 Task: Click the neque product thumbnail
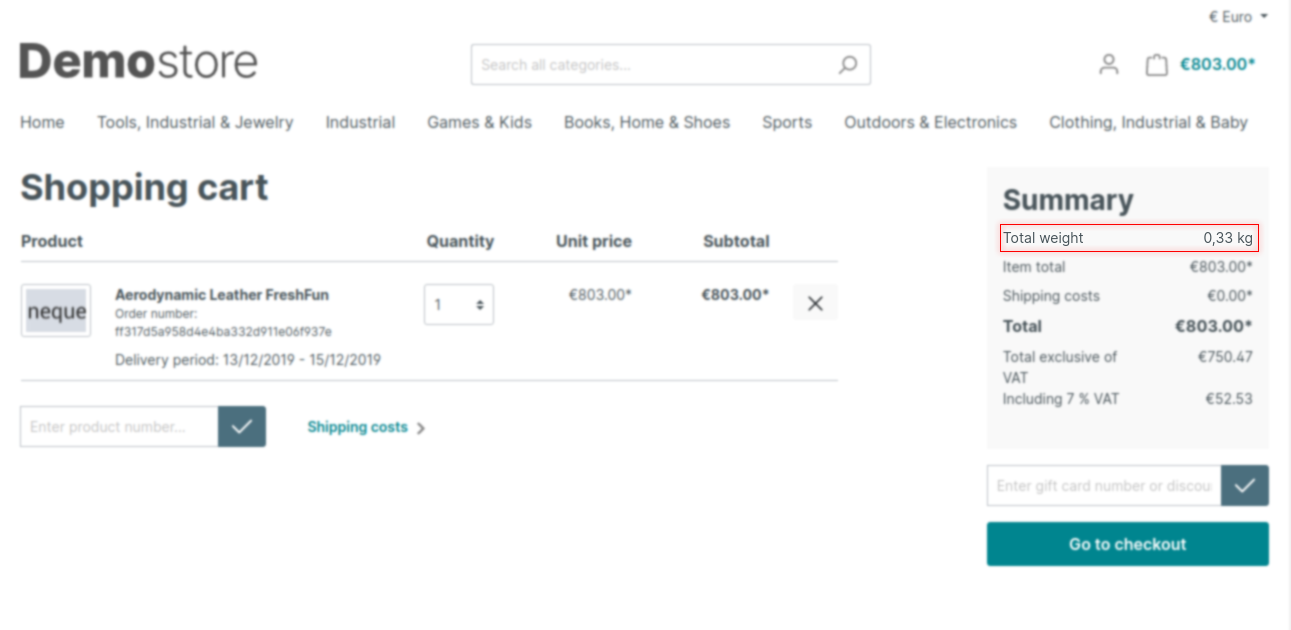coord(56,311)
